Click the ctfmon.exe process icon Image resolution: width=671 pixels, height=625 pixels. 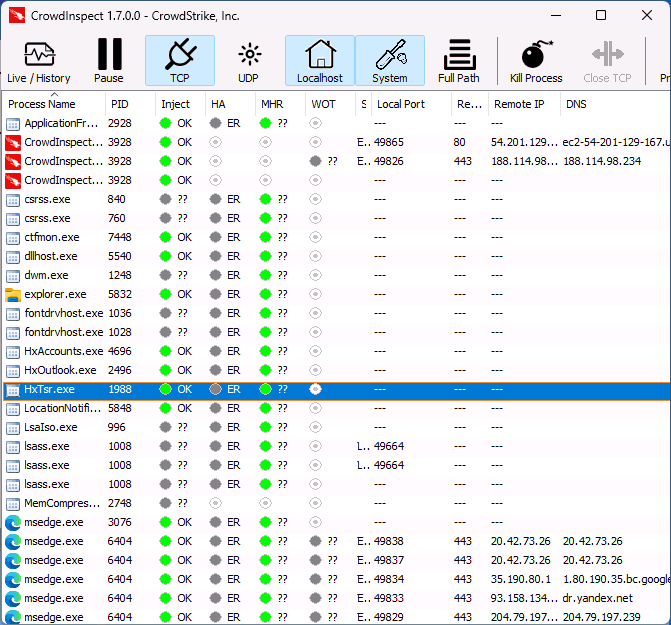coord(13,238)
